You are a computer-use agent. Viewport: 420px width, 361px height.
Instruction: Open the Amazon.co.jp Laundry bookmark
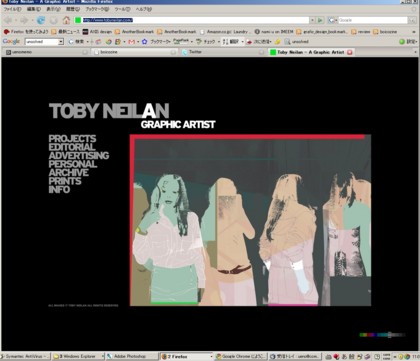224,32
